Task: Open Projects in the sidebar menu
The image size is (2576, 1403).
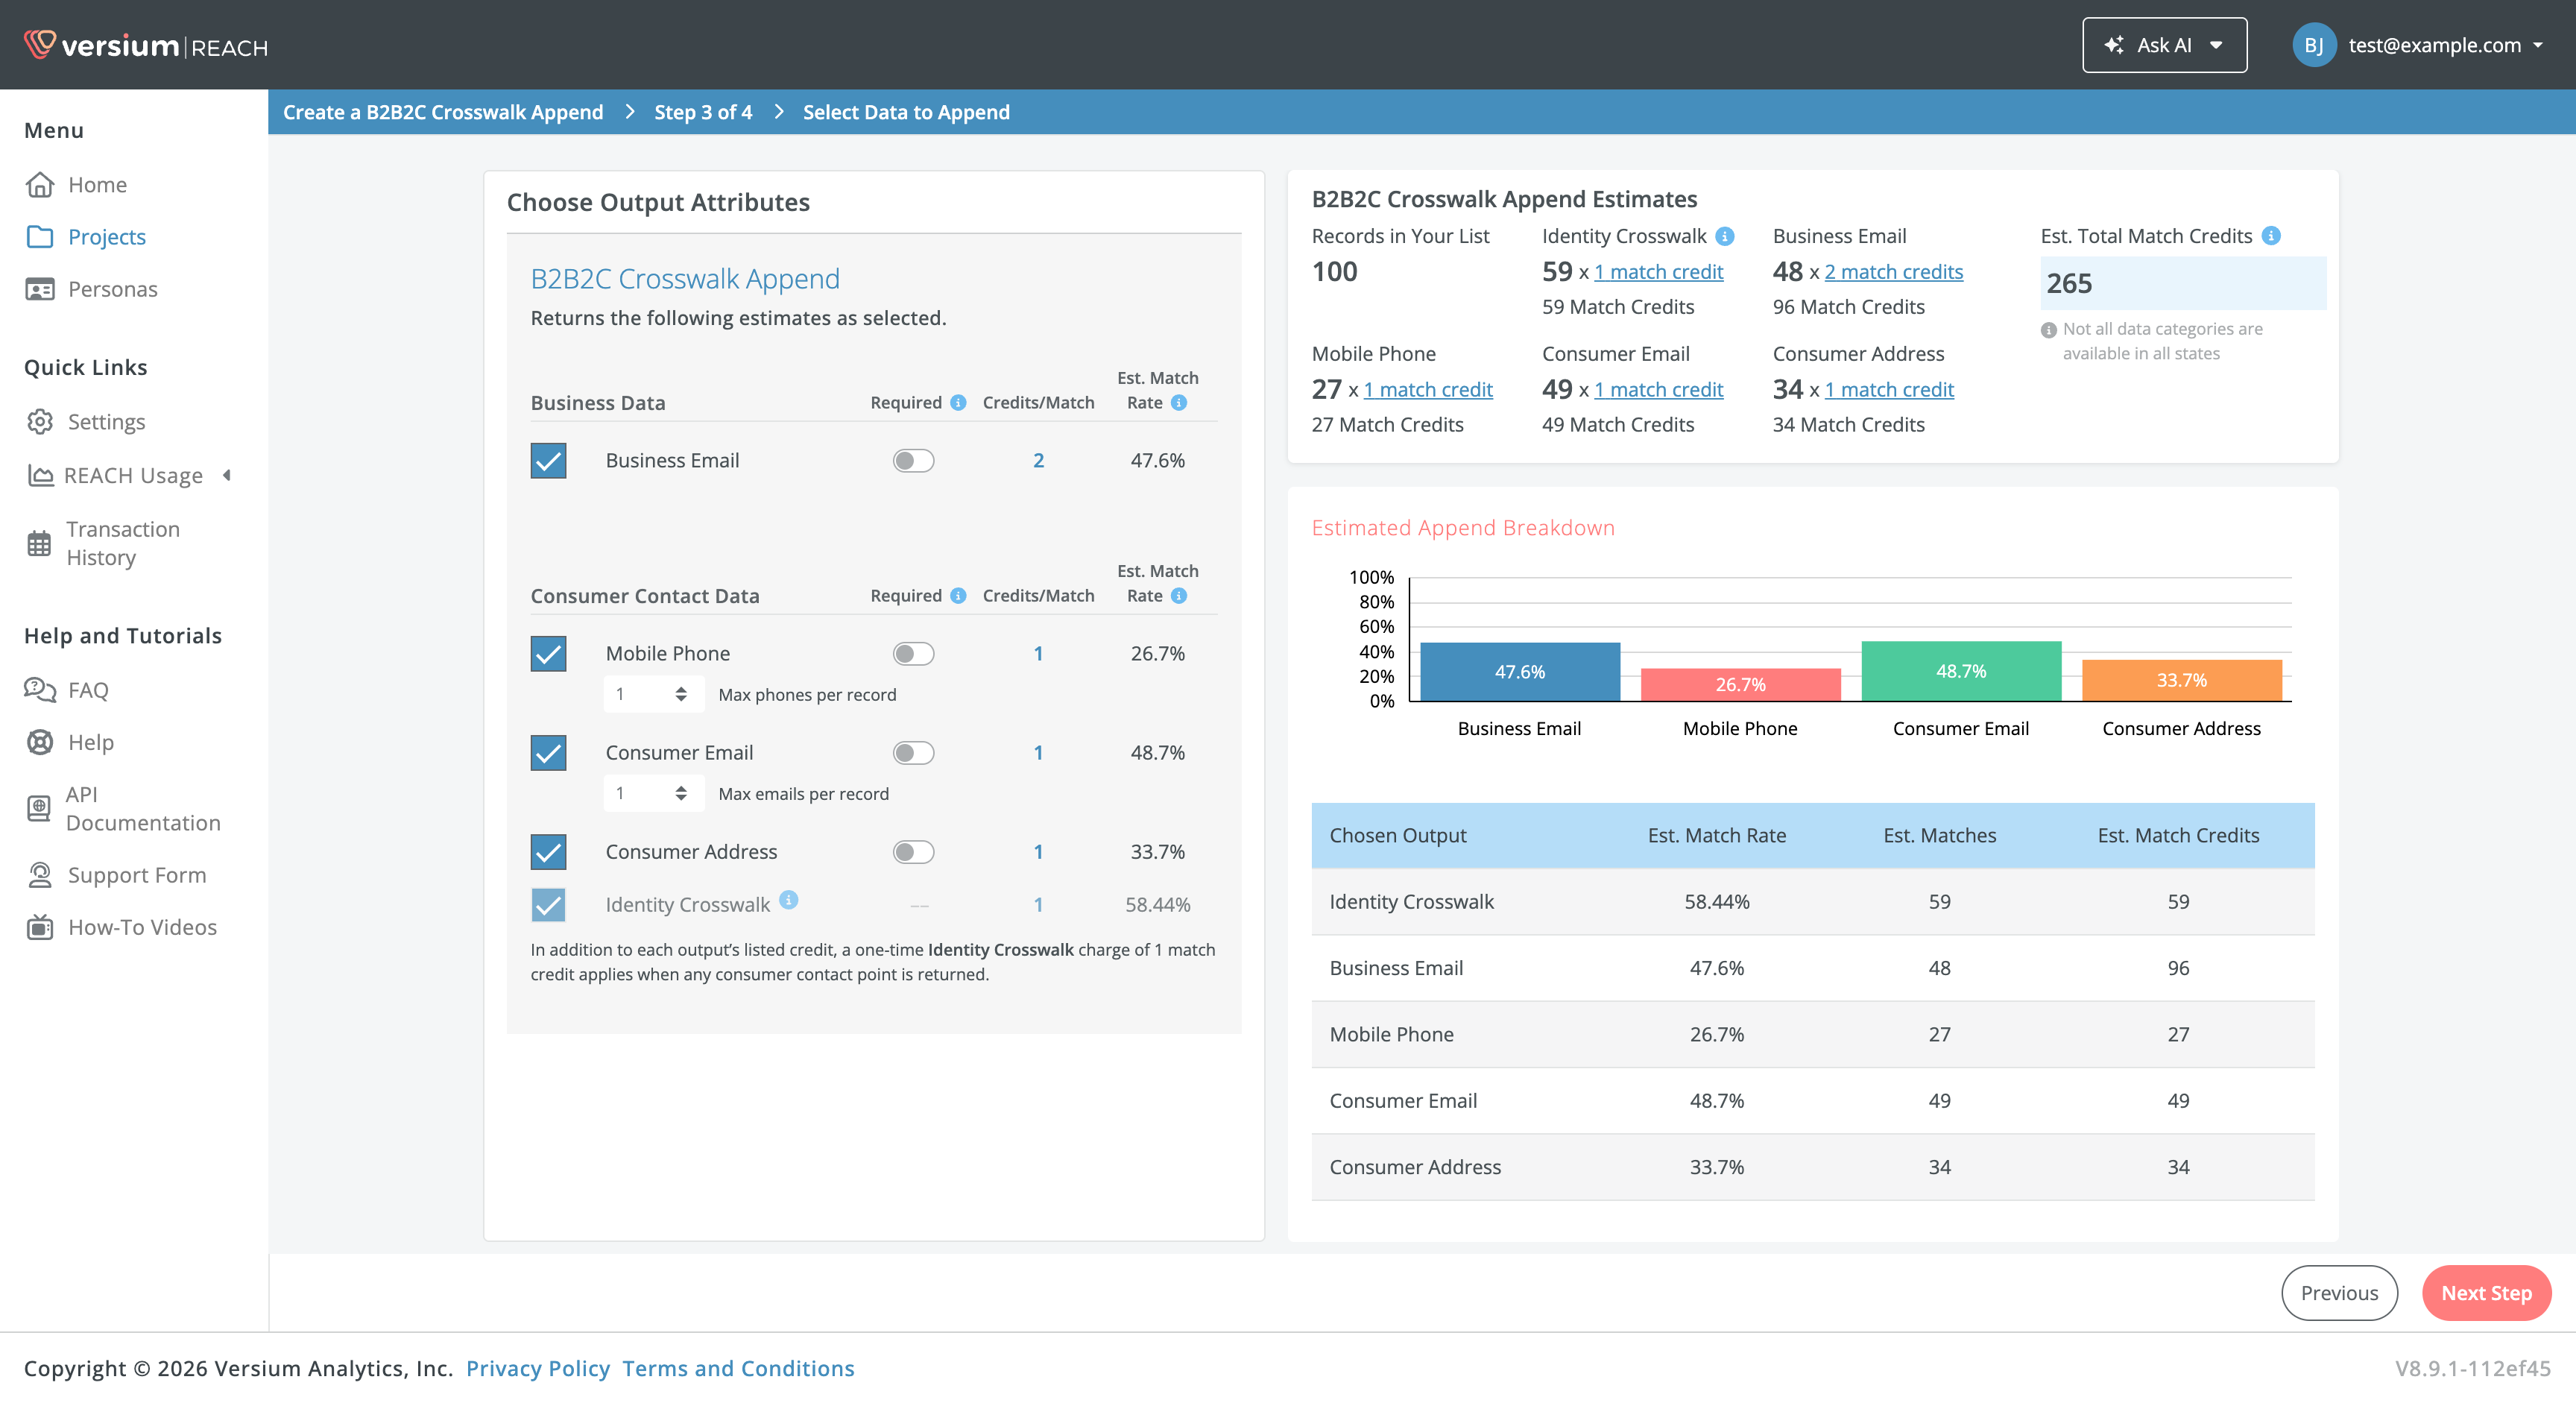Action: point(106,237)
